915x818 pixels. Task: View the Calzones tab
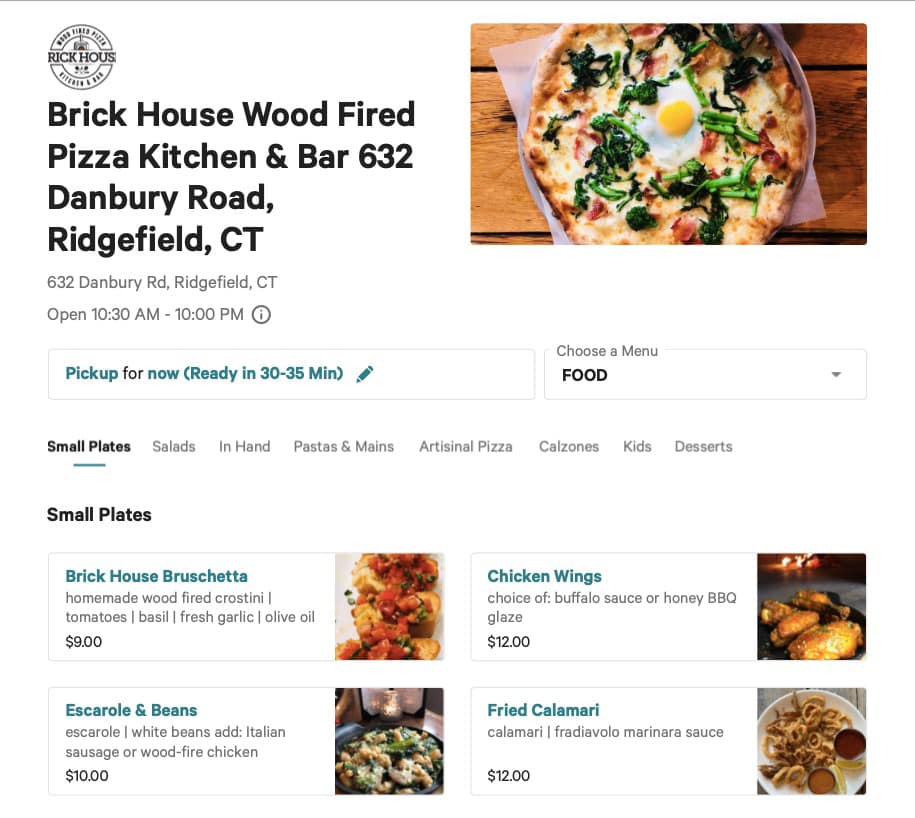tap(569, 447)
